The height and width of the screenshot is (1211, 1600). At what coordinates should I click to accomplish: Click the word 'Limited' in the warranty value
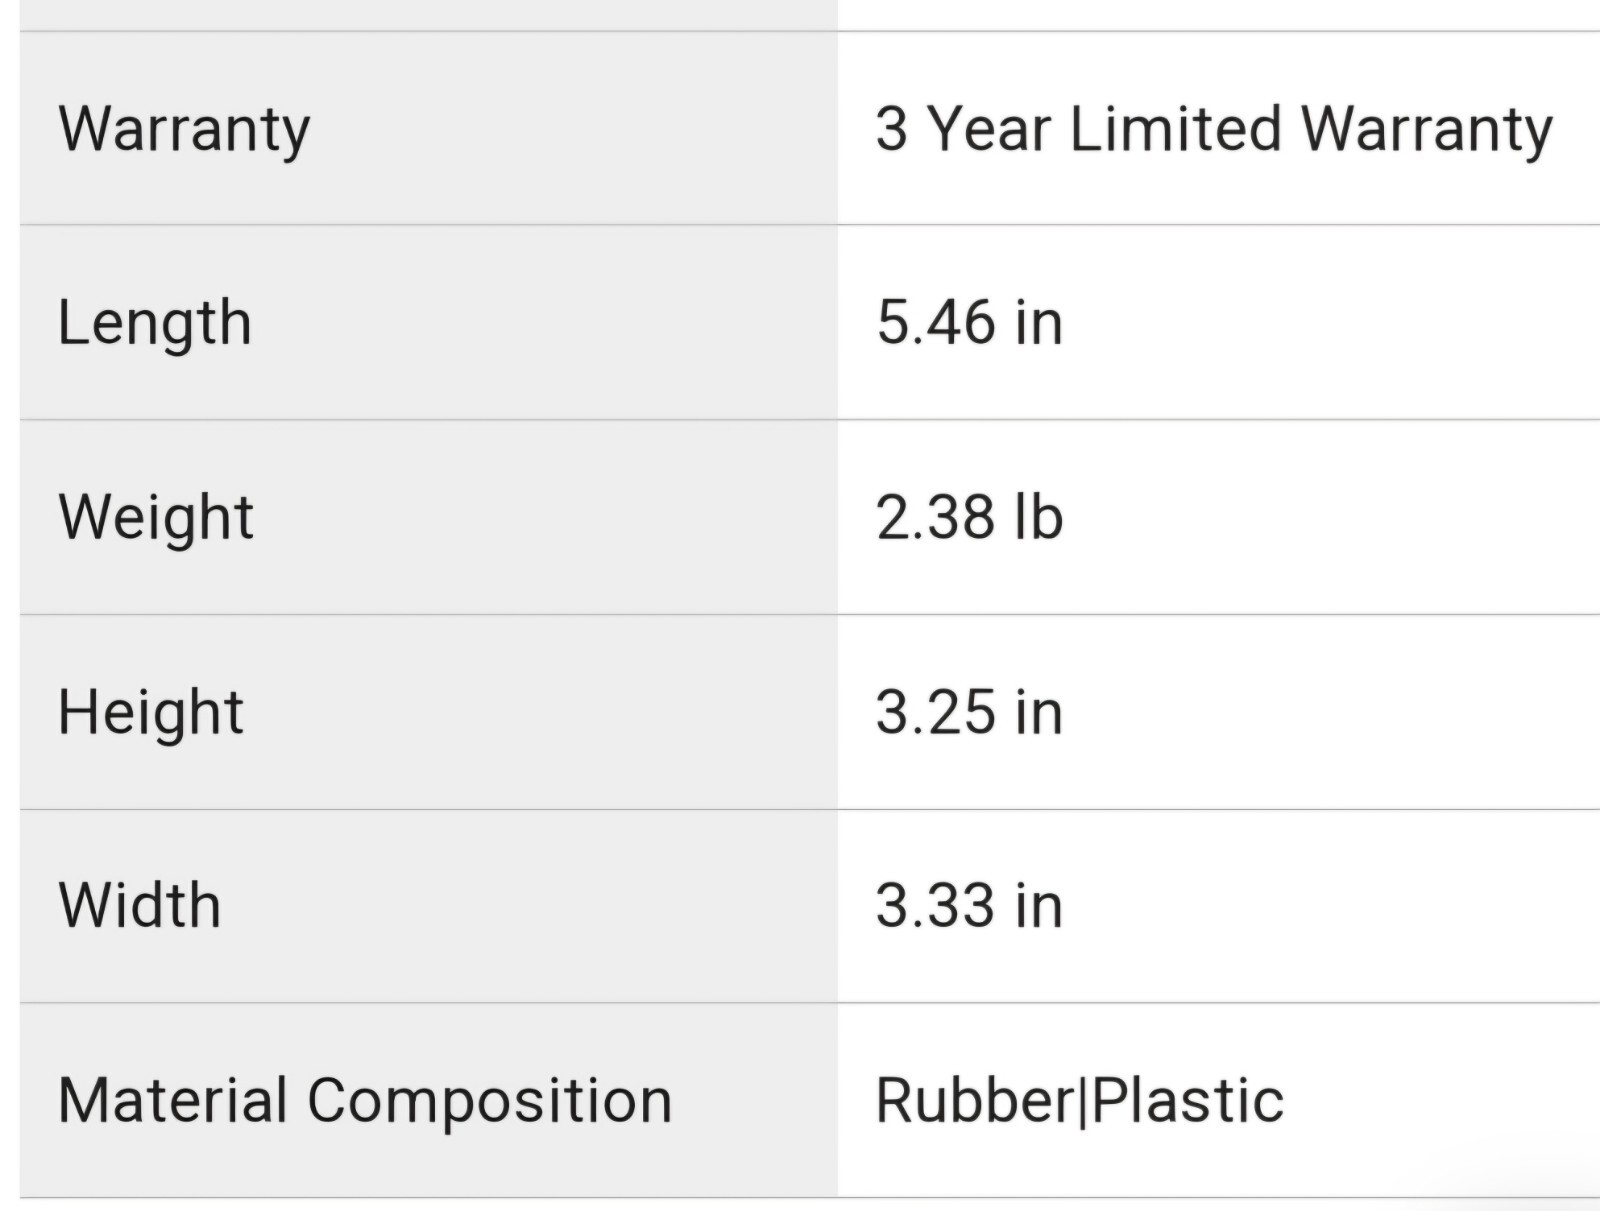point(1175,129)
